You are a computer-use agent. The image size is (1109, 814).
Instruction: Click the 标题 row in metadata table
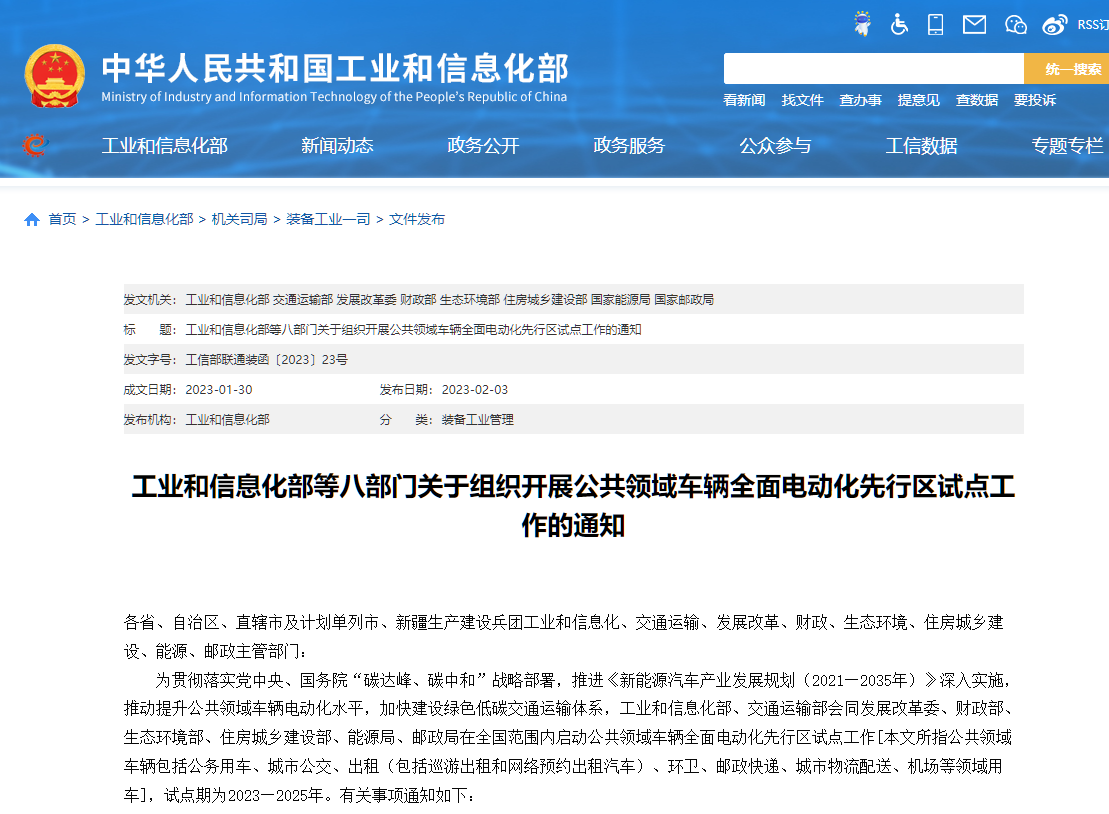coord(574,330)
